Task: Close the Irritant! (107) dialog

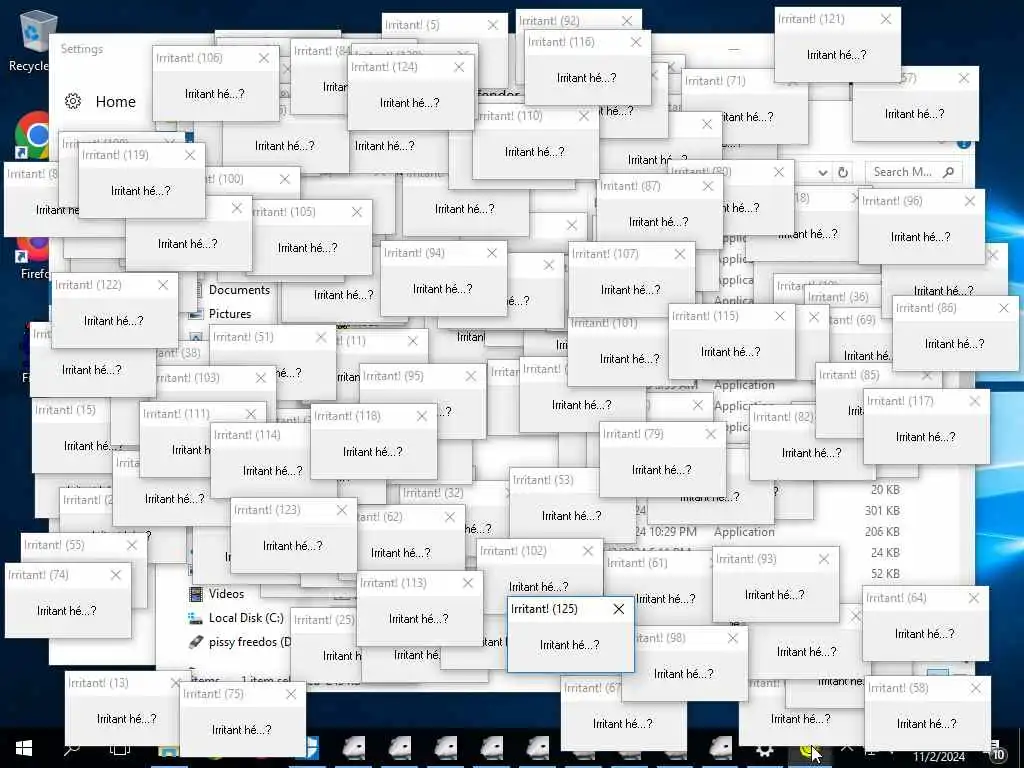Action: pos(680,254)
